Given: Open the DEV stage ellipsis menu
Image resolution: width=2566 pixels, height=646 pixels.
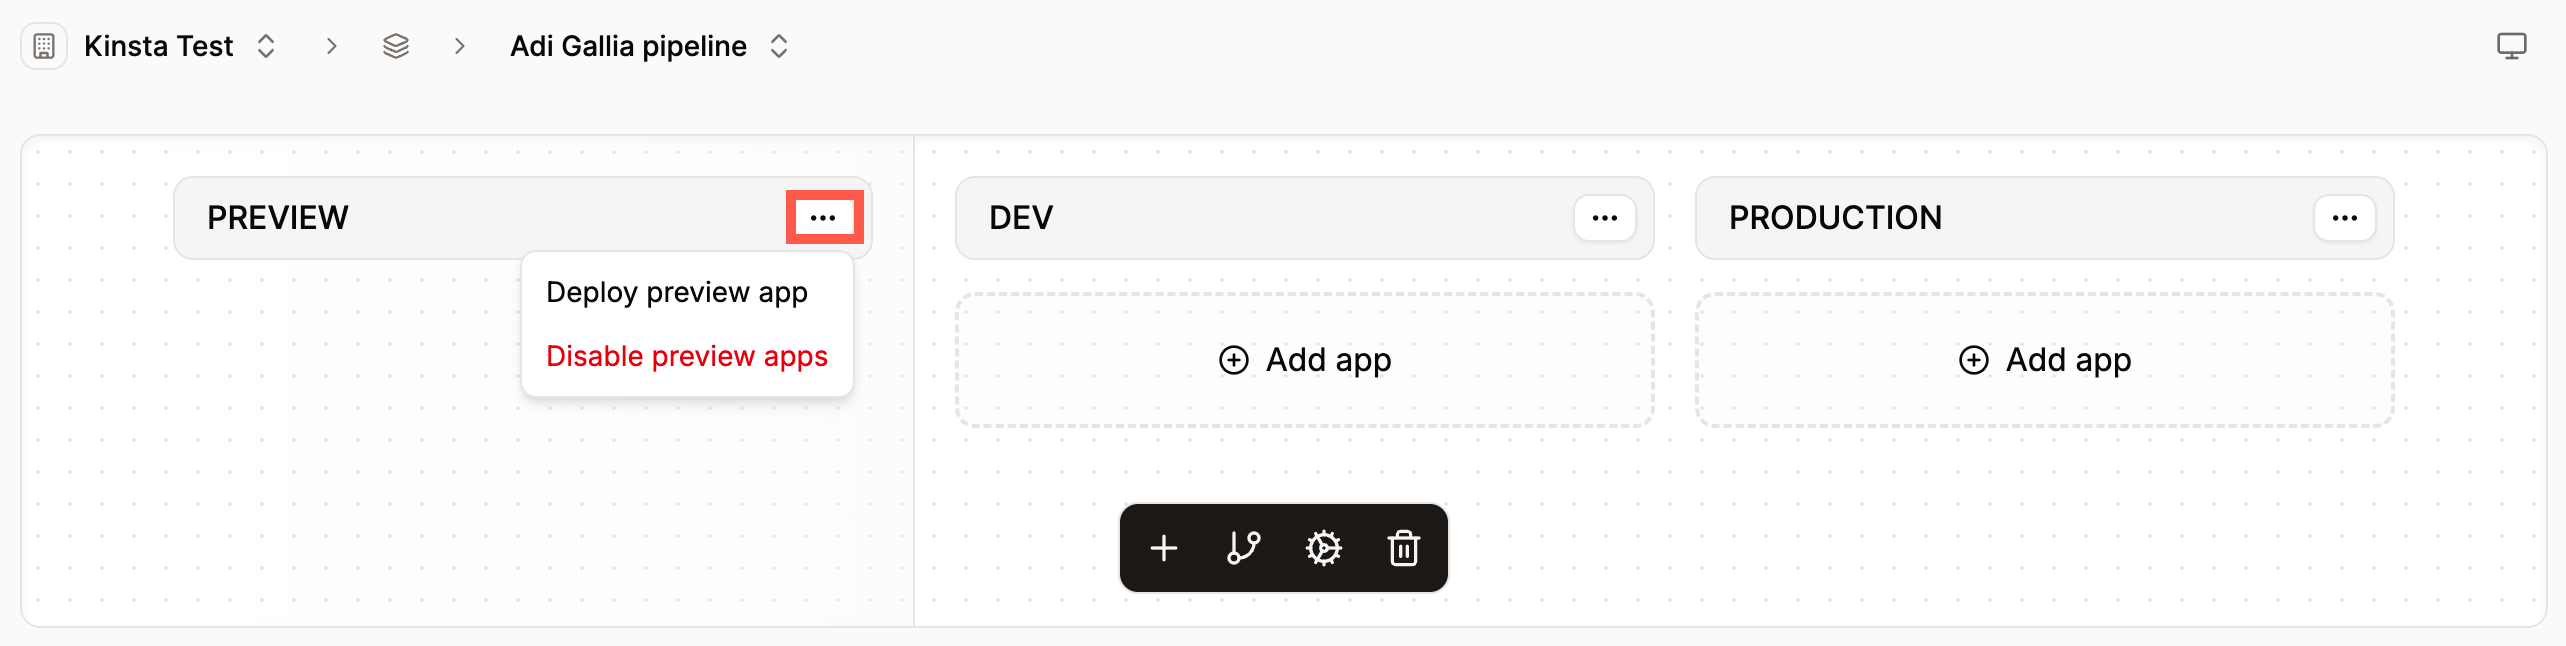Looking at the screenshot, I should tap(1603, 217).
